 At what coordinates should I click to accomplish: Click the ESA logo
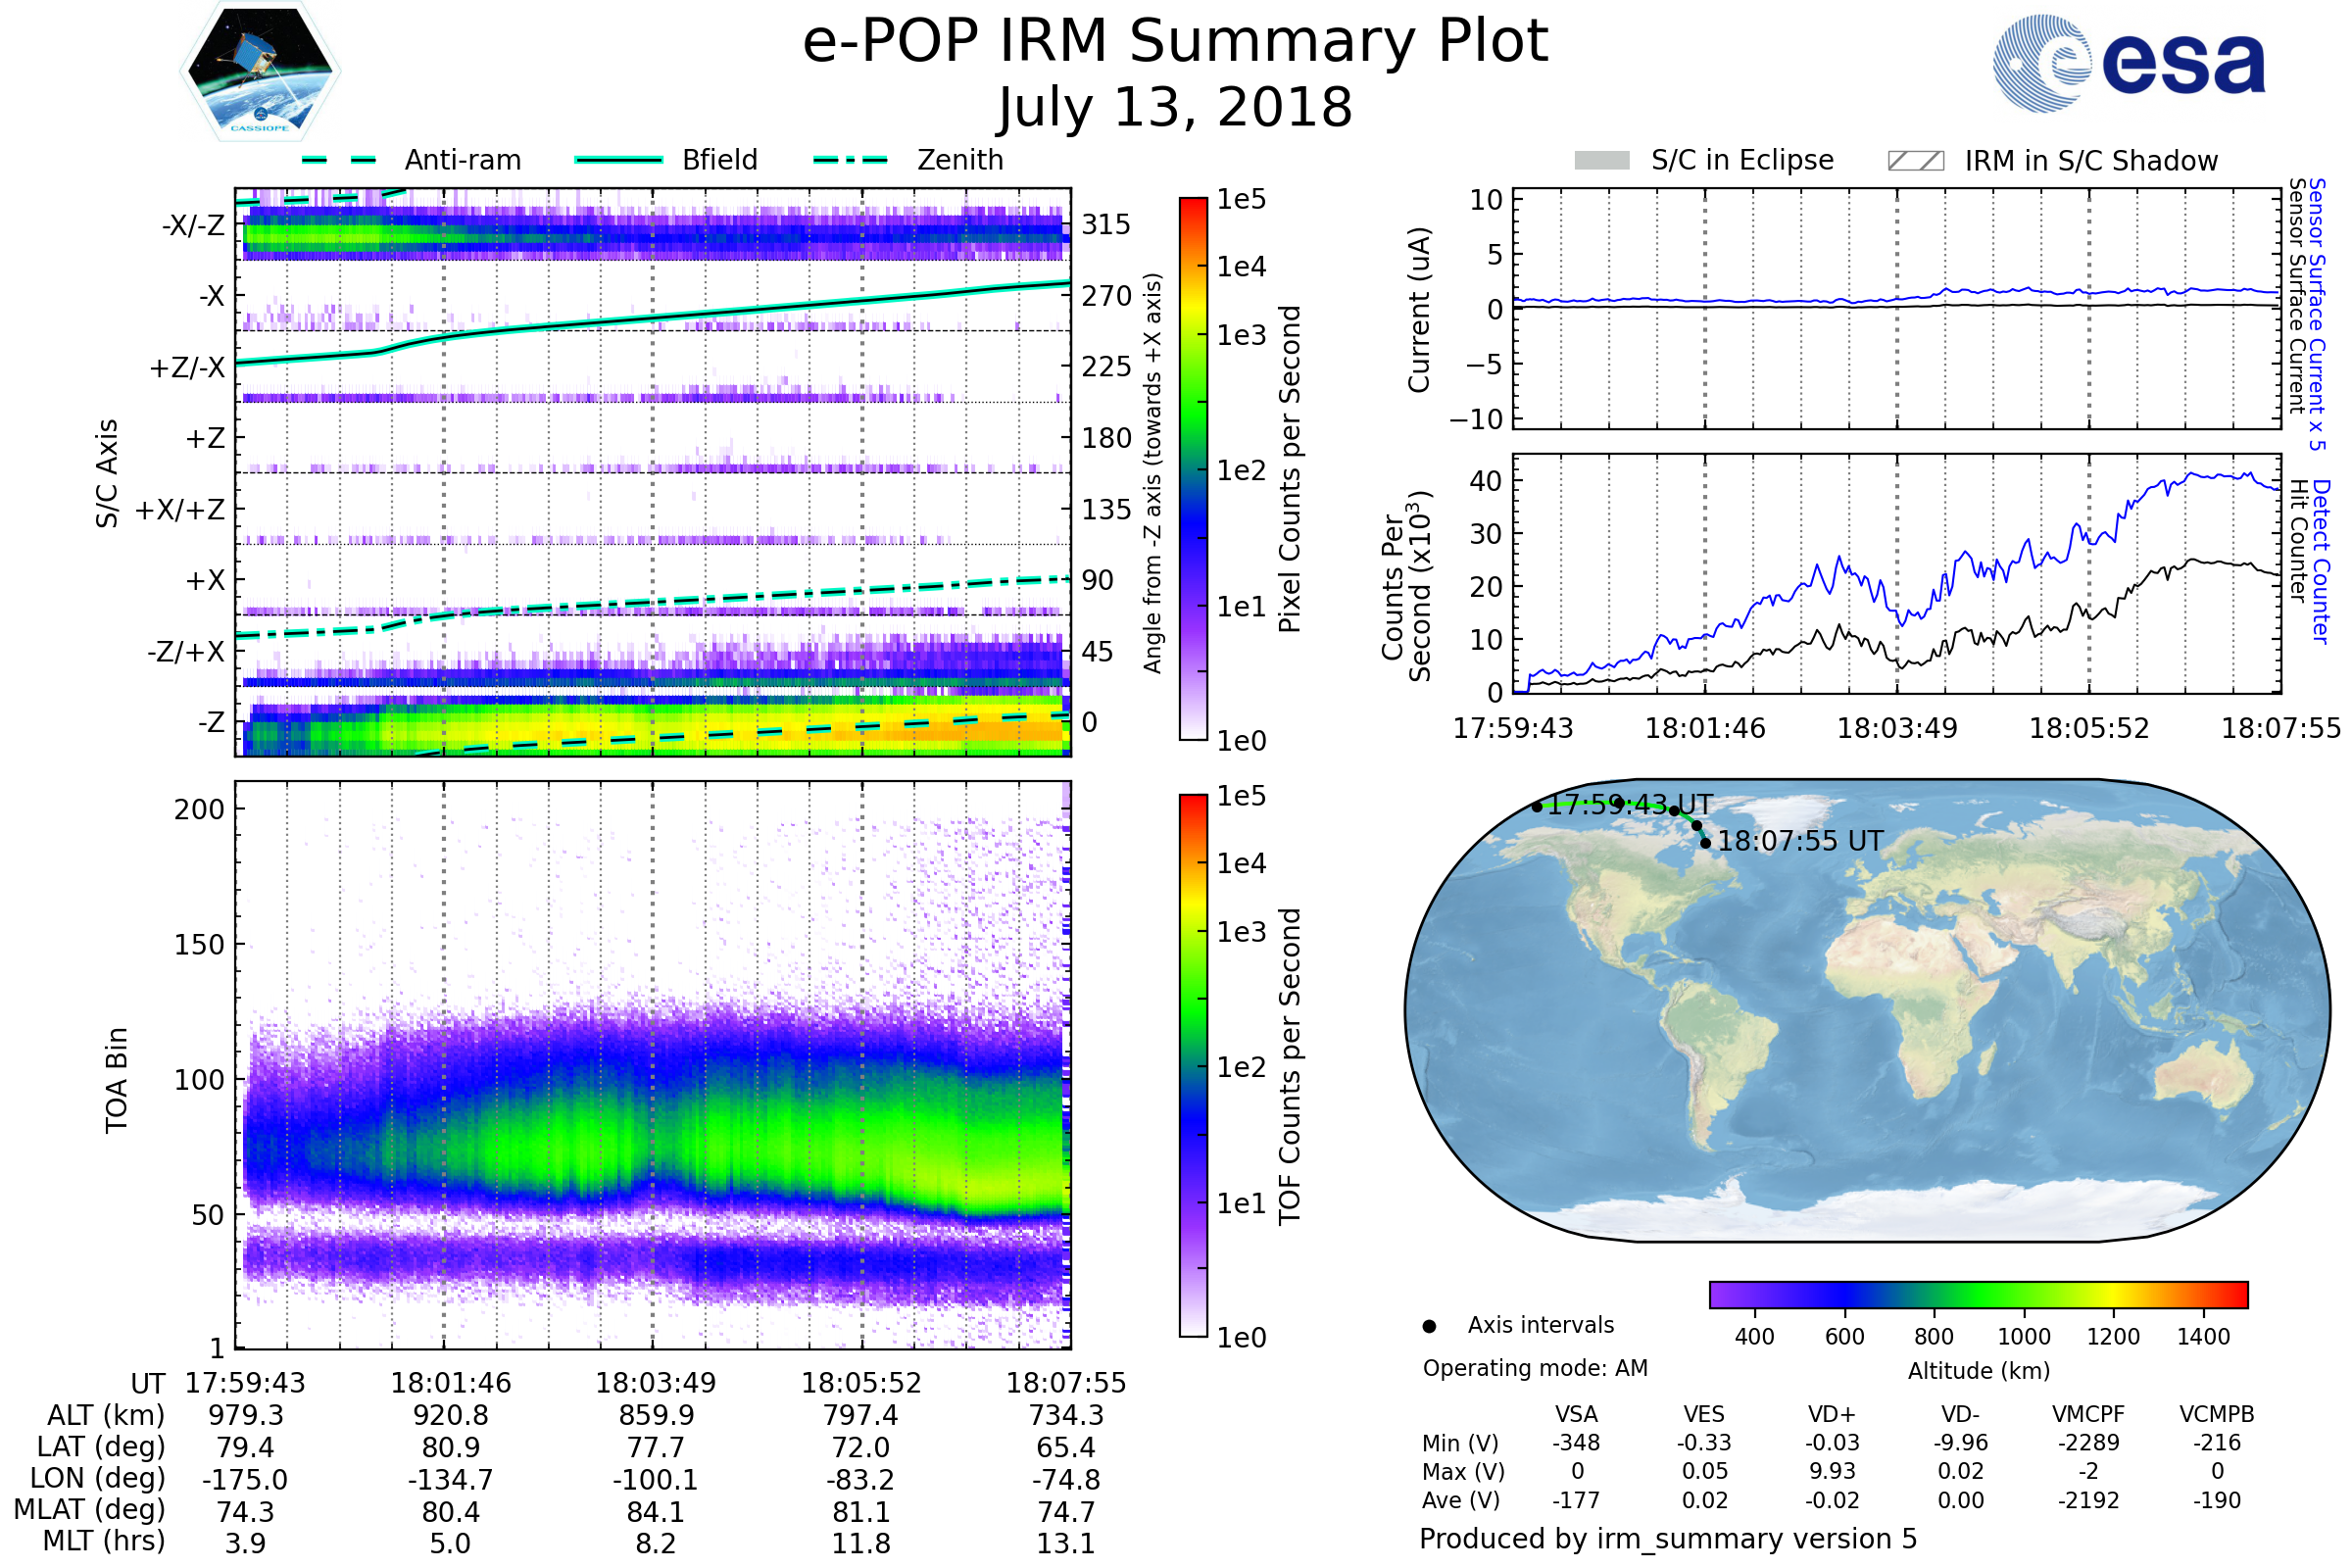[x=2129, y=63]
